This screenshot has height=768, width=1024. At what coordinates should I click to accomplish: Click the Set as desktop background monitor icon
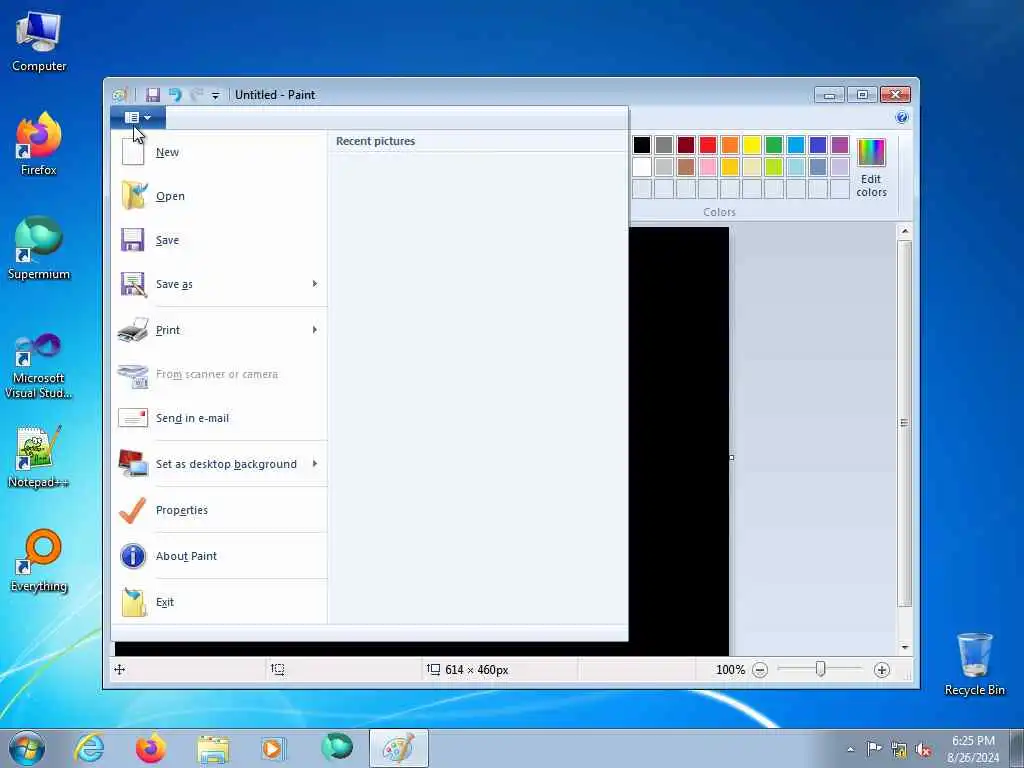133,464
